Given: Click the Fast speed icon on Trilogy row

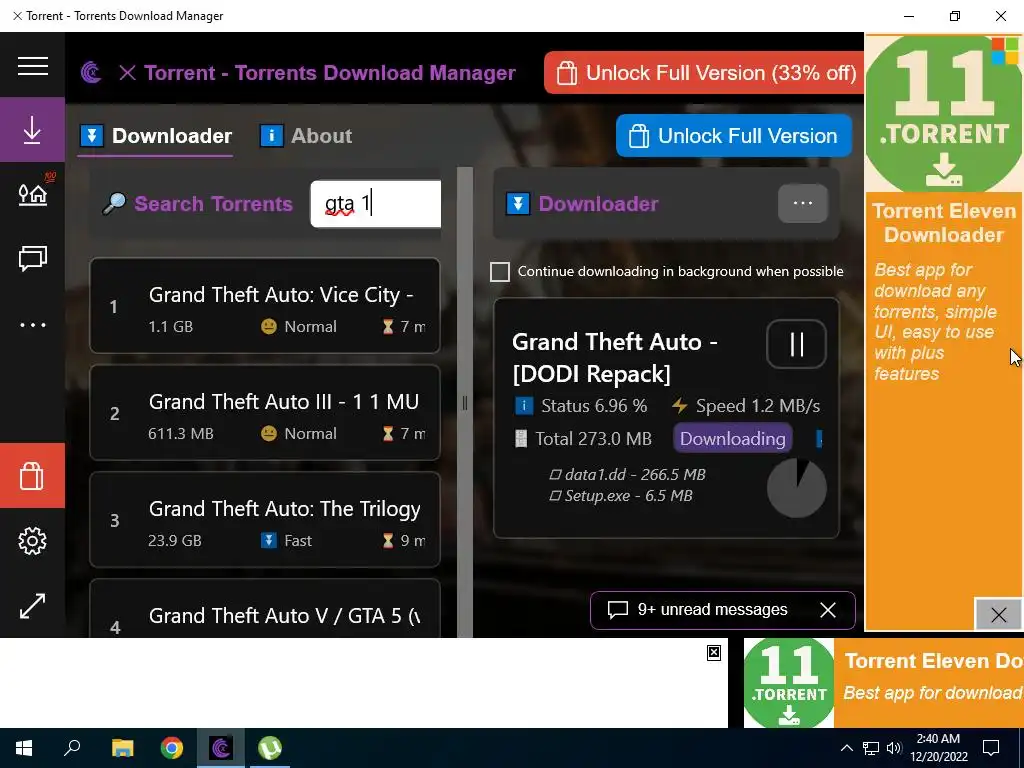Looking at the screenshot, I should click(x=268, y=540).
